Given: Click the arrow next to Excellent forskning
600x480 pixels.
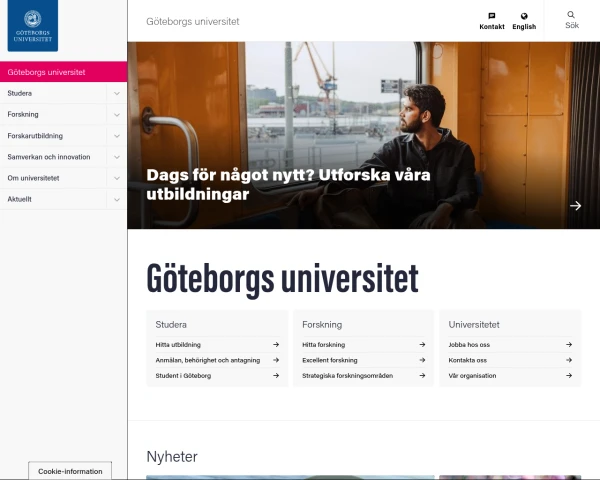Looking at the screenshot, I should click(x=422, y=360).
